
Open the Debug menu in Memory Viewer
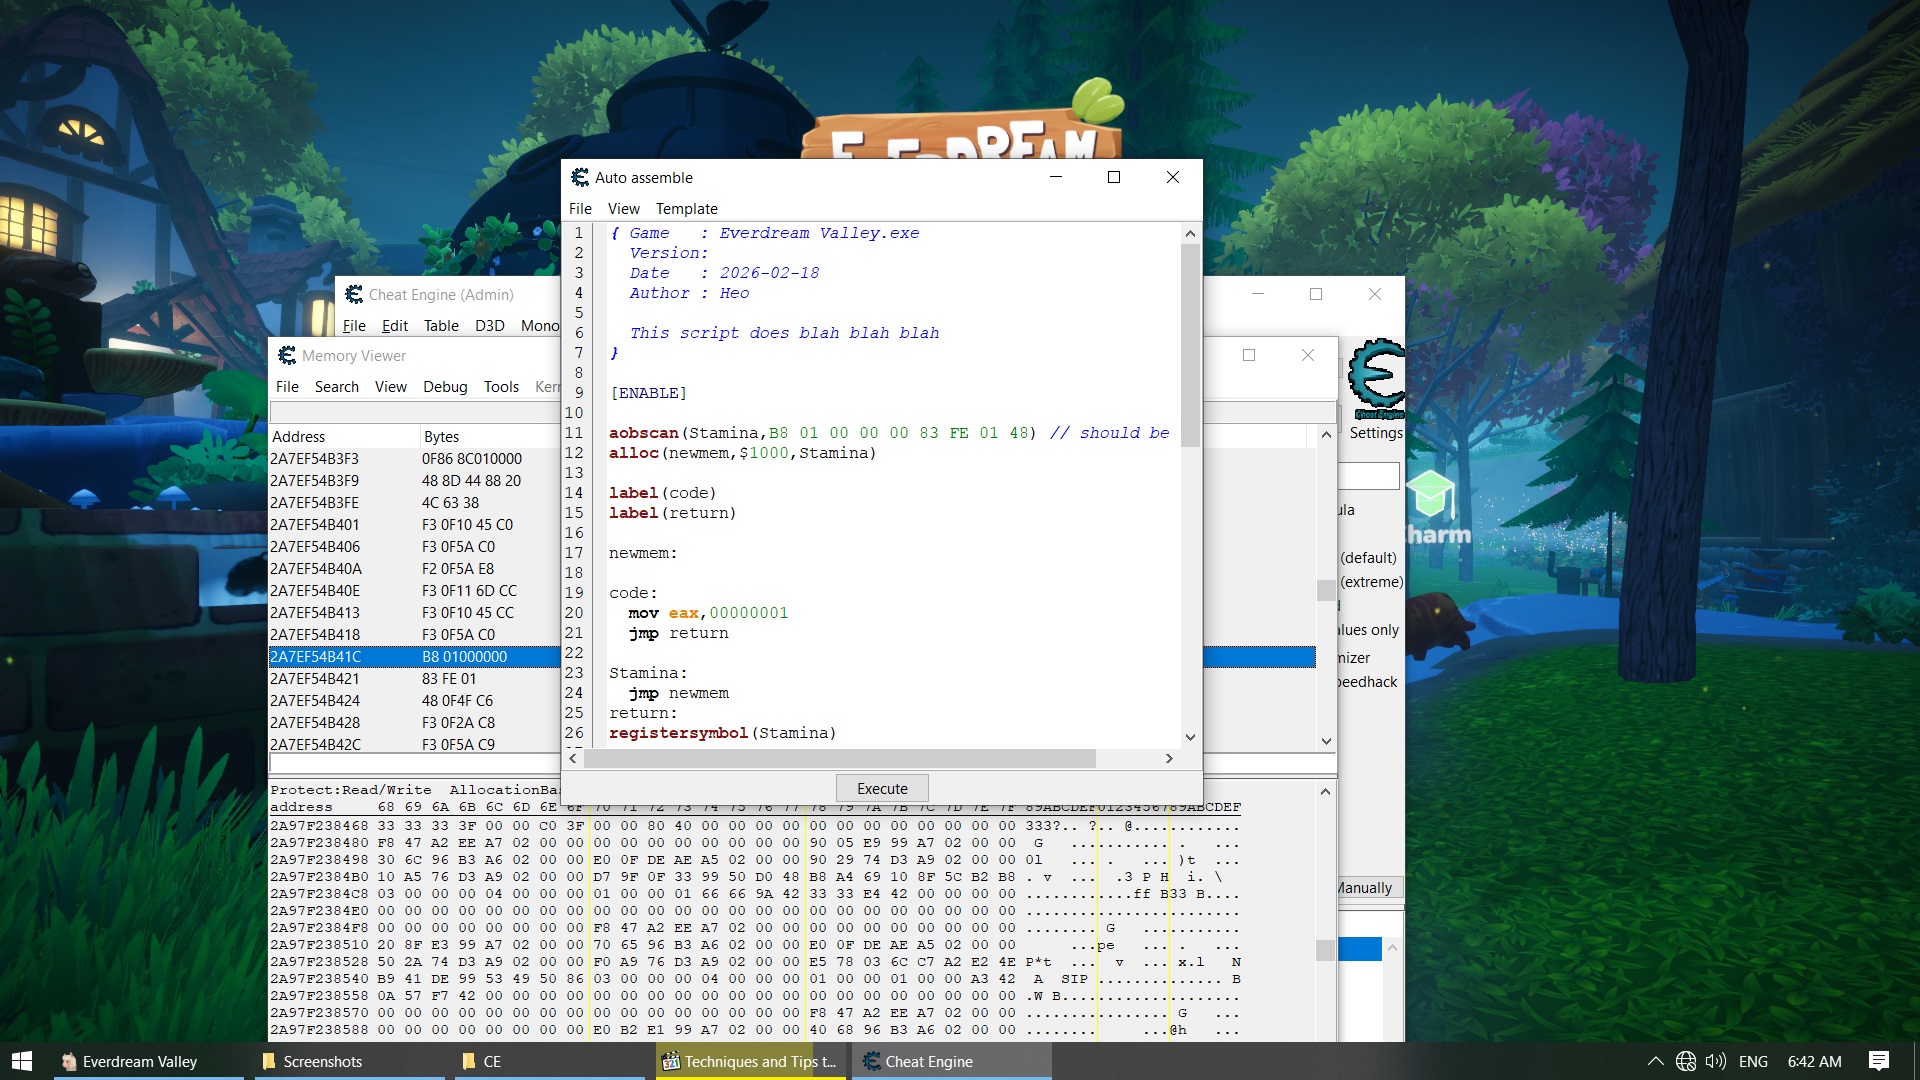(445, 387)
